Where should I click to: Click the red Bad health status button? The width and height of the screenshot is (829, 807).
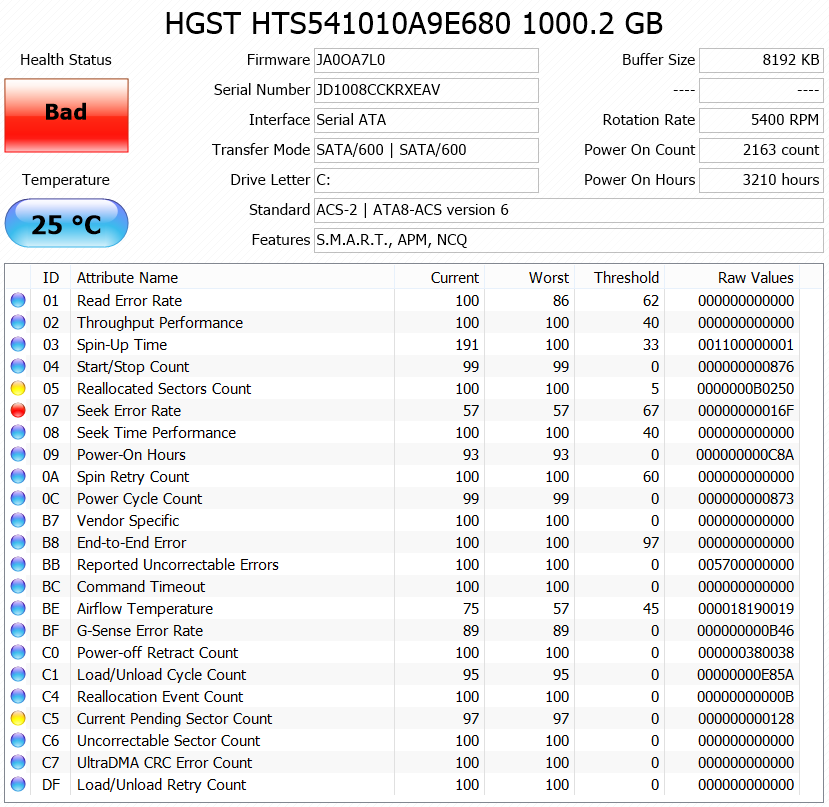point(67,115)
